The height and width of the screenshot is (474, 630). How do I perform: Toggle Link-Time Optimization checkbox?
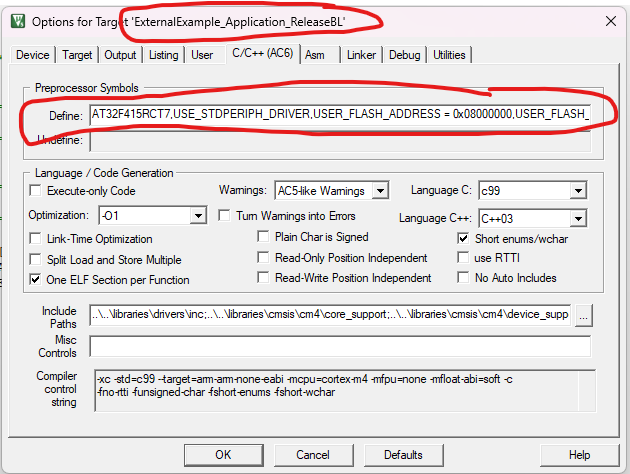[x=37, y=239]
